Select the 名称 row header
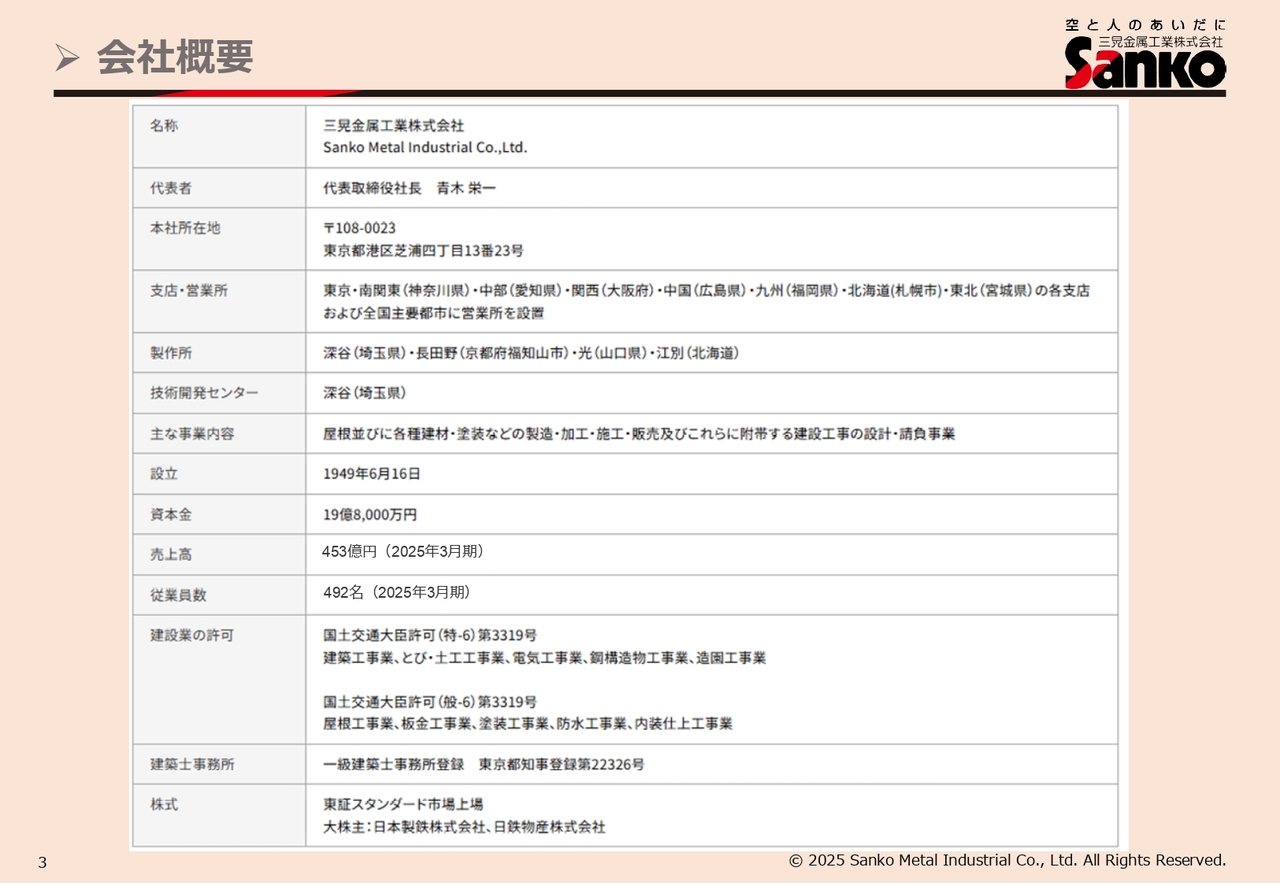1280x886 pixels. point(162,126)
